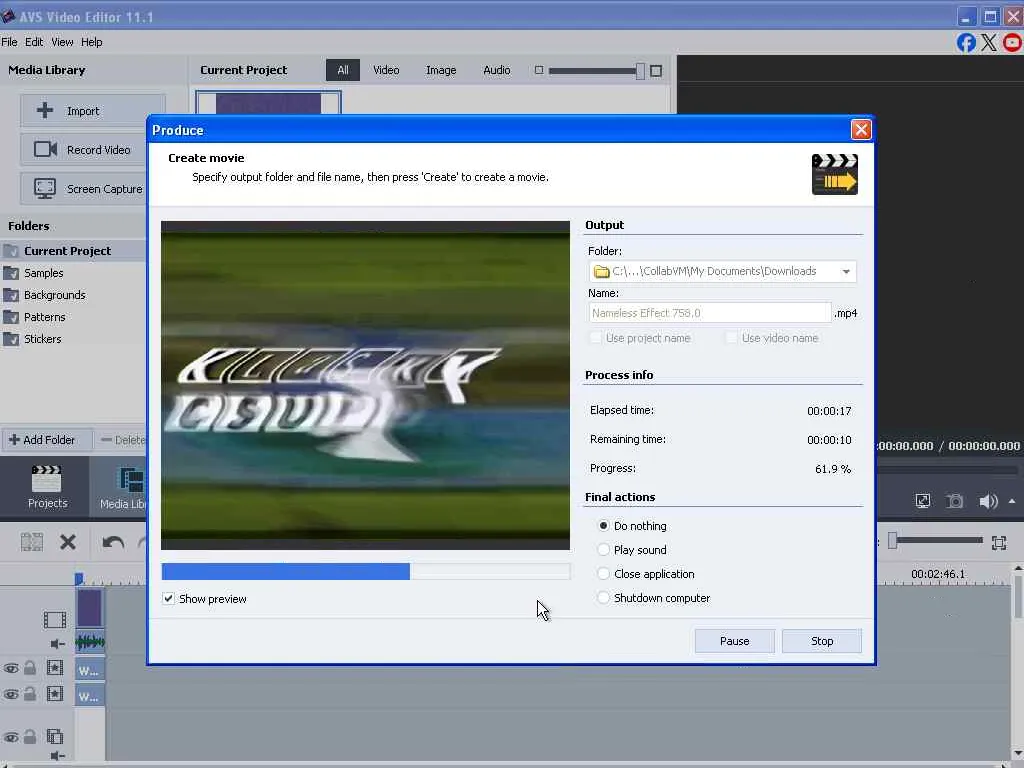1024x768 pixels.
Task: Toggle second effect track eye visibility
Action: pyautogui.click(x=11, y=694)
